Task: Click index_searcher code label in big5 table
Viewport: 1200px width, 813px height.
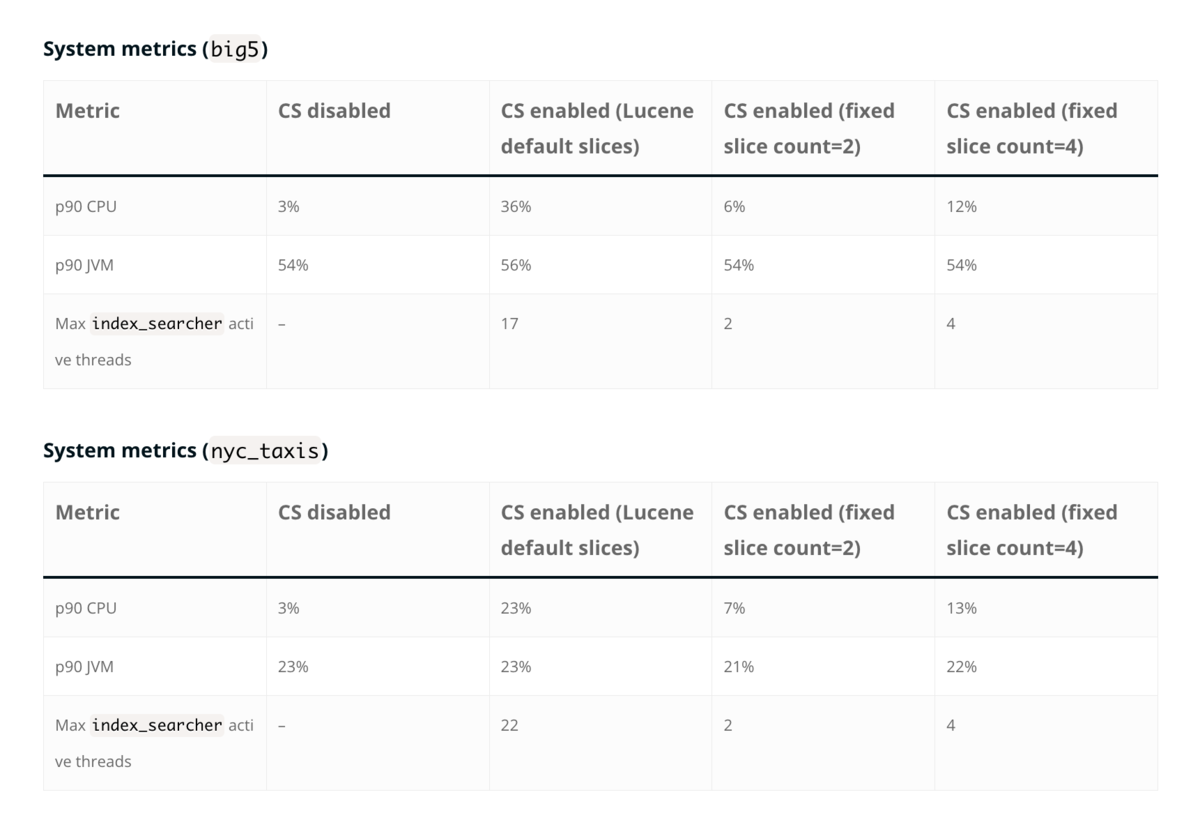Action: coord(157,324)
